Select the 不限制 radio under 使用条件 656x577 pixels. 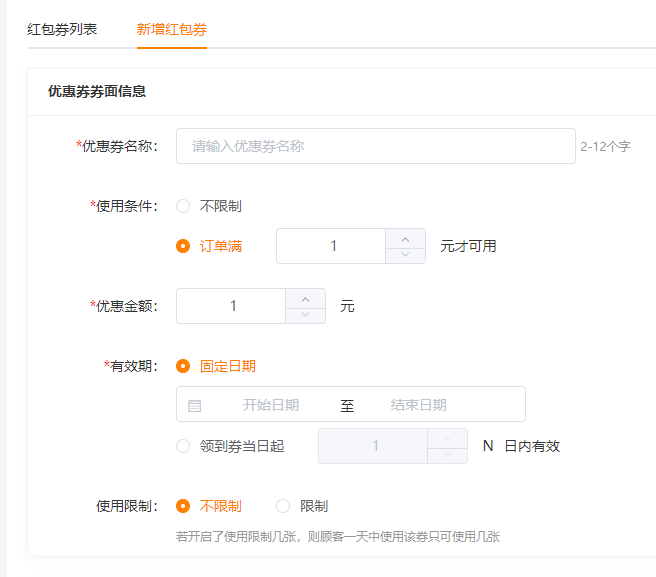183,206
